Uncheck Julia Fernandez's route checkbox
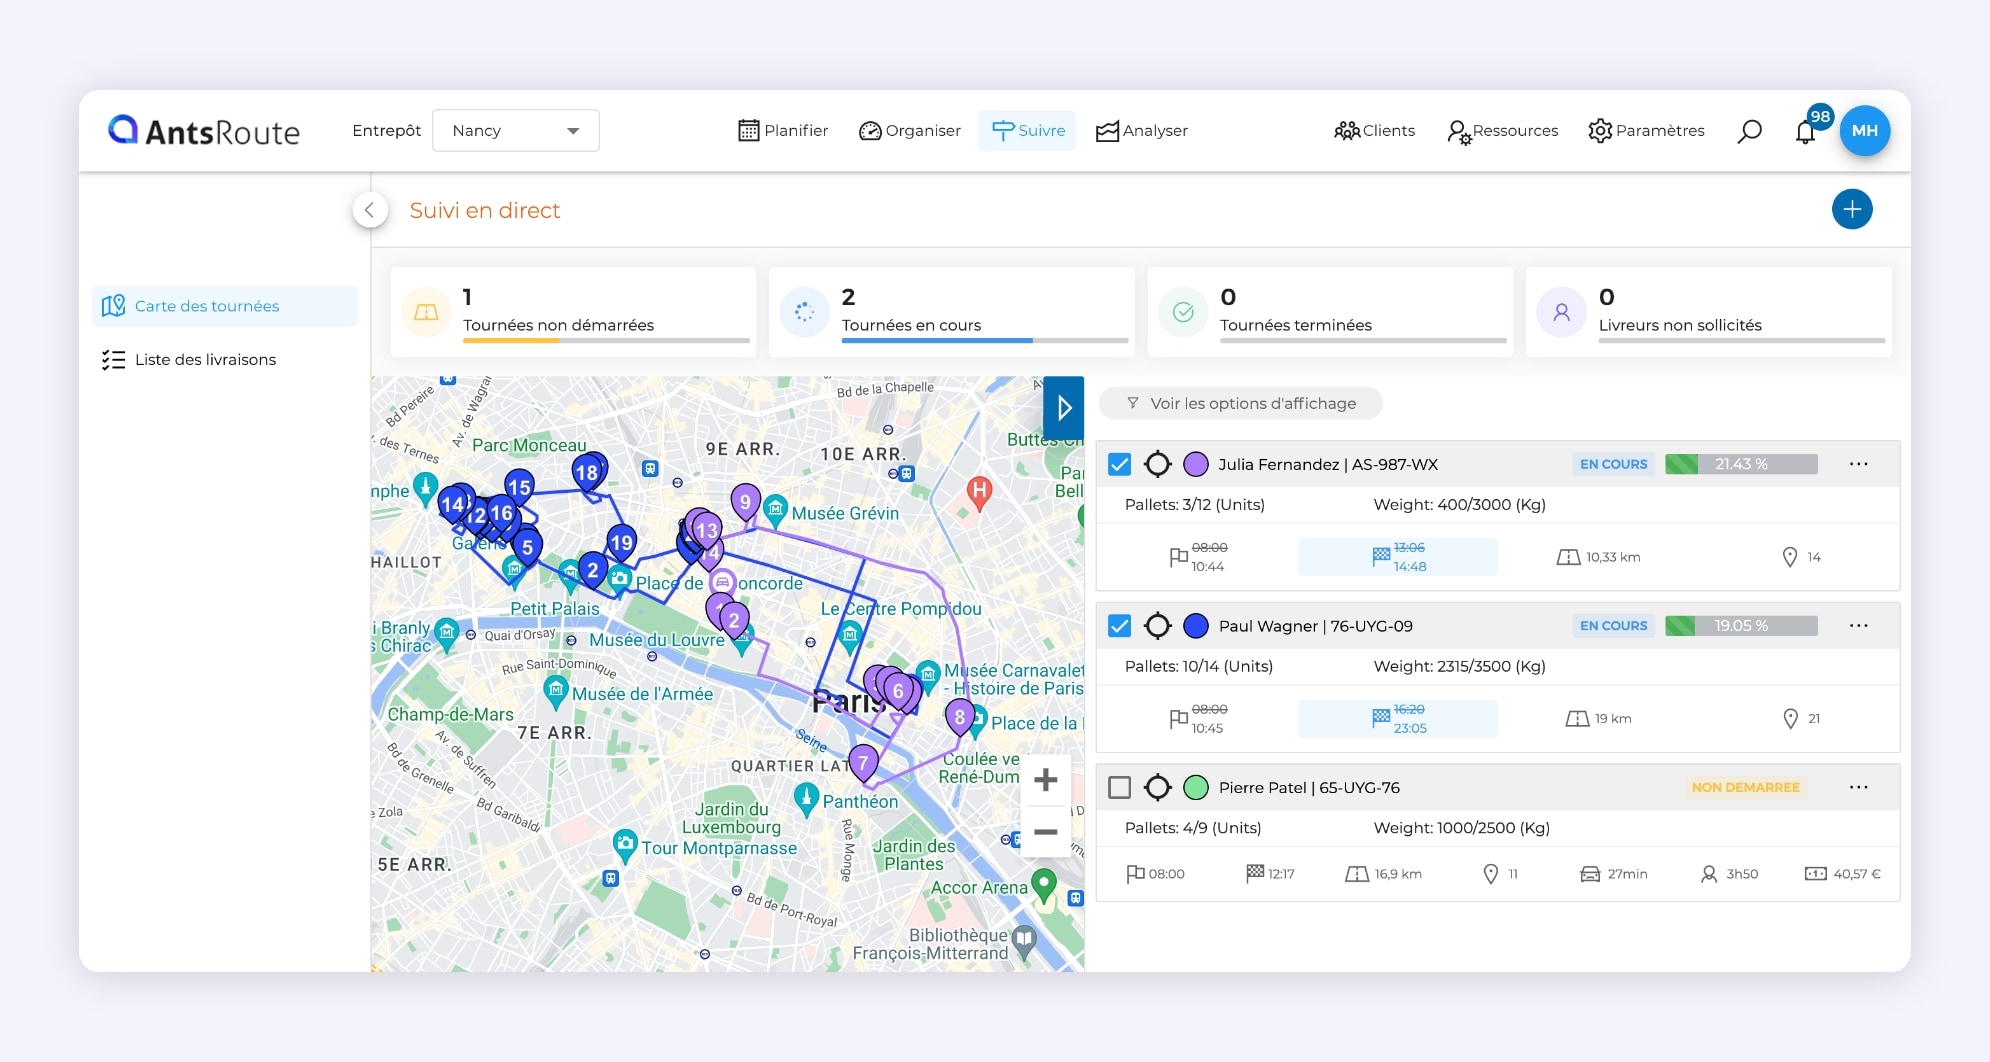 (x=1120, y=464)
